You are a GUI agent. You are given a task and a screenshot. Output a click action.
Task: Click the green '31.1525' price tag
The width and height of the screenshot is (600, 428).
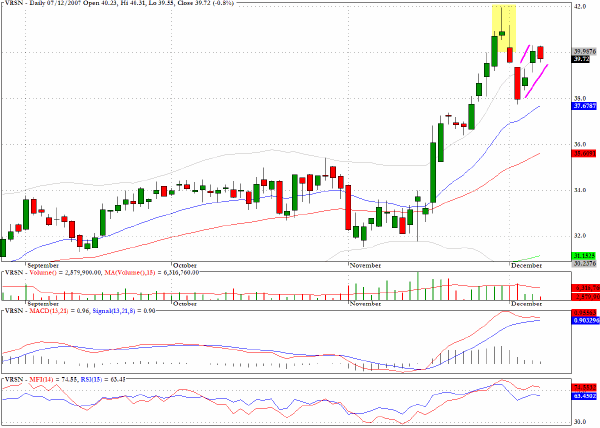coord(584,255)
